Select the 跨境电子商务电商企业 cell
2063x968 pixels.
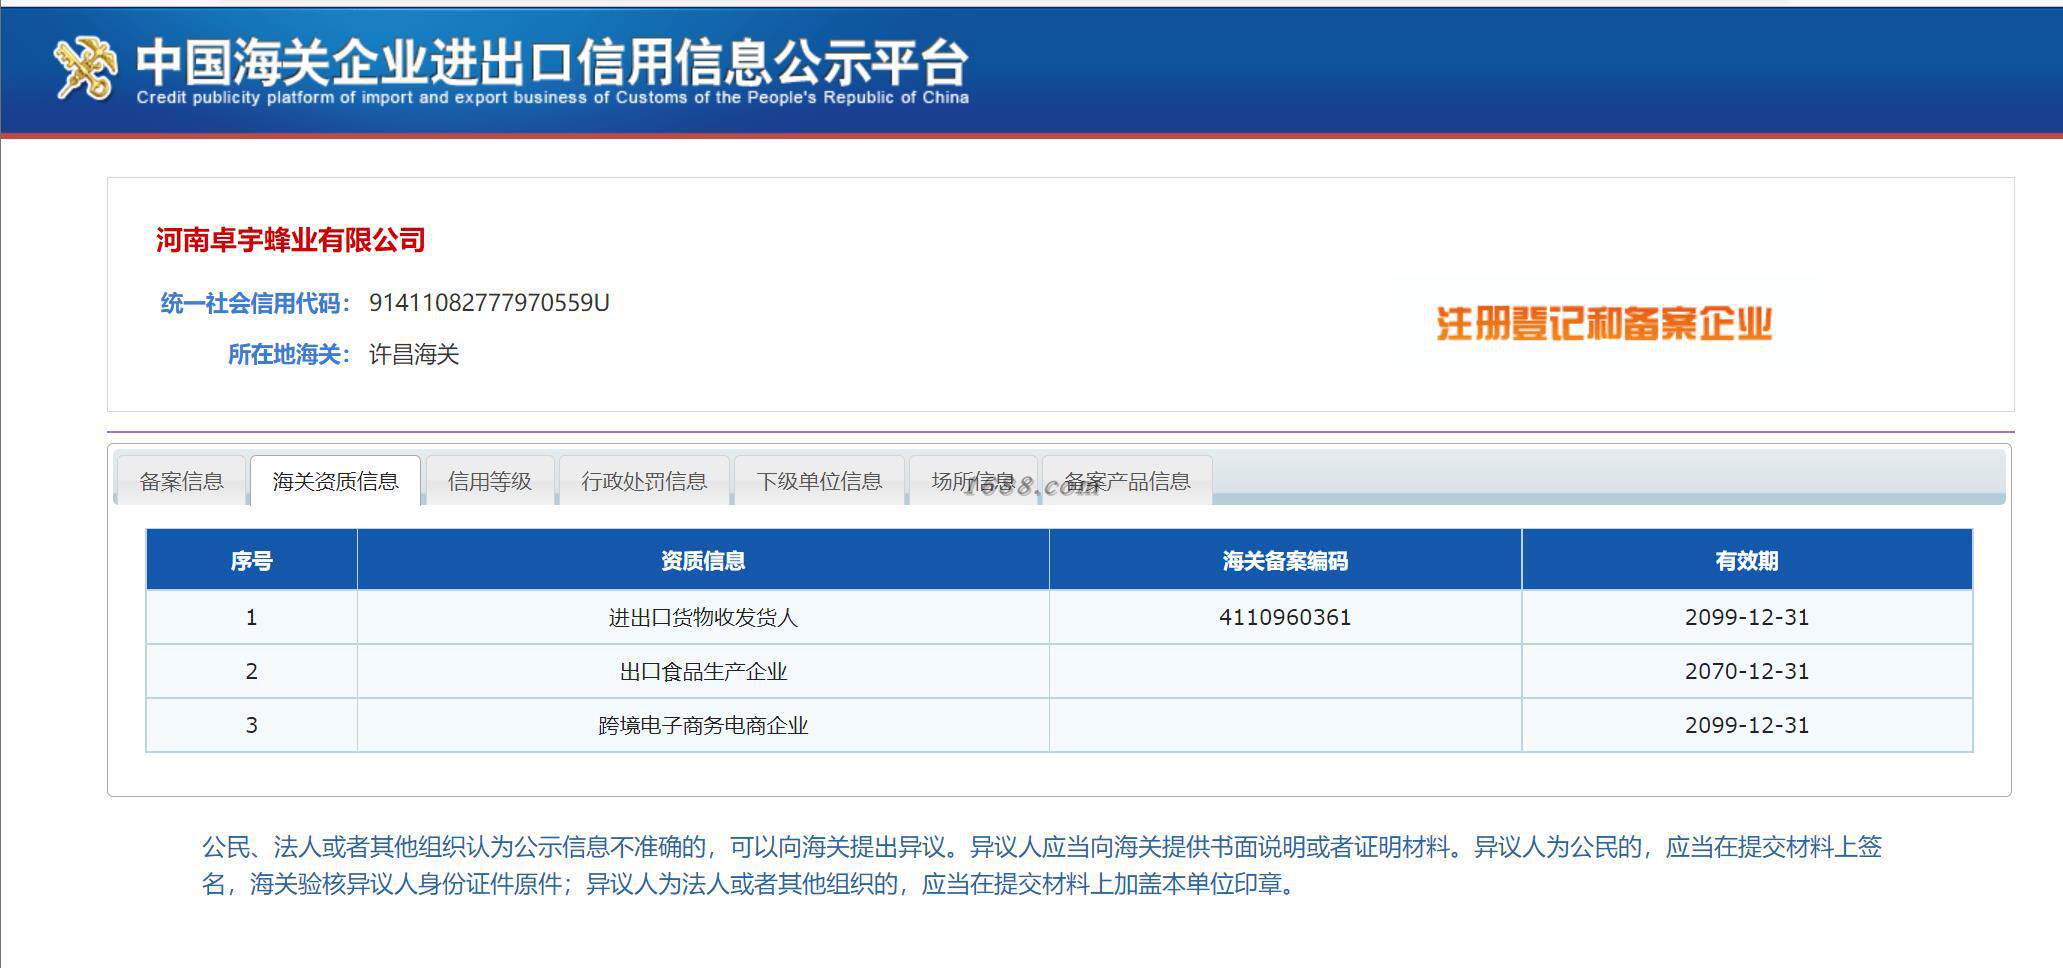tap(703, 725)
